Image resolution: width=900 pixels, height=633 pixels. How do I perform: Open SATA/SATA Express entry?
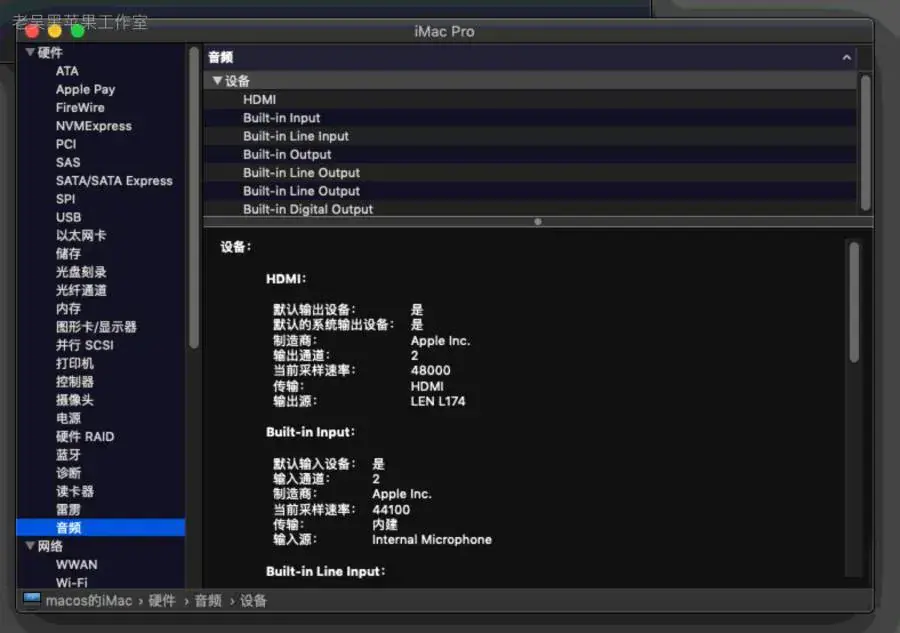click(114, 181)
